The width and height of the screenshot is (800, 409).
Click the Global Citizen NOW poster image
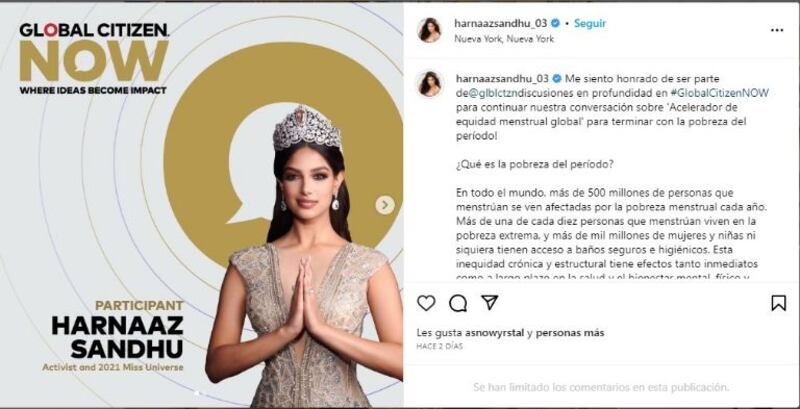coord(202,204)
